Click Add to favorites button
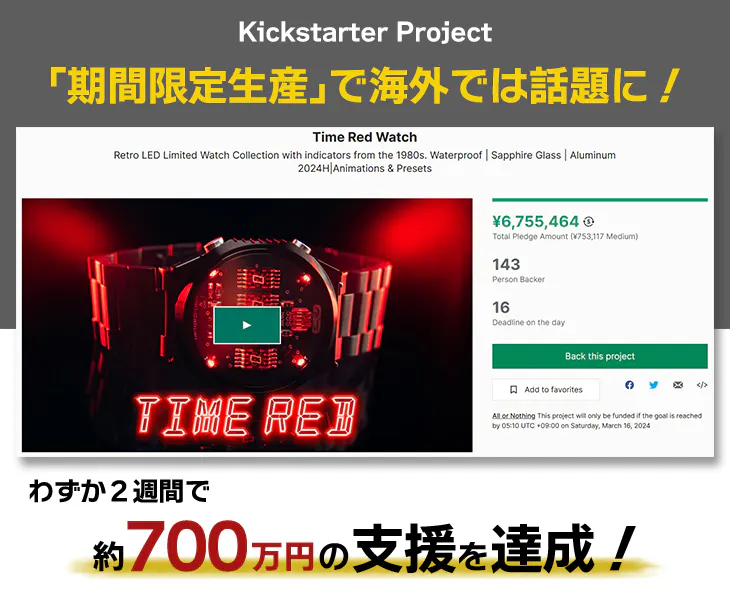The height and width of the screenshot is (600, 730). [546, 390]
